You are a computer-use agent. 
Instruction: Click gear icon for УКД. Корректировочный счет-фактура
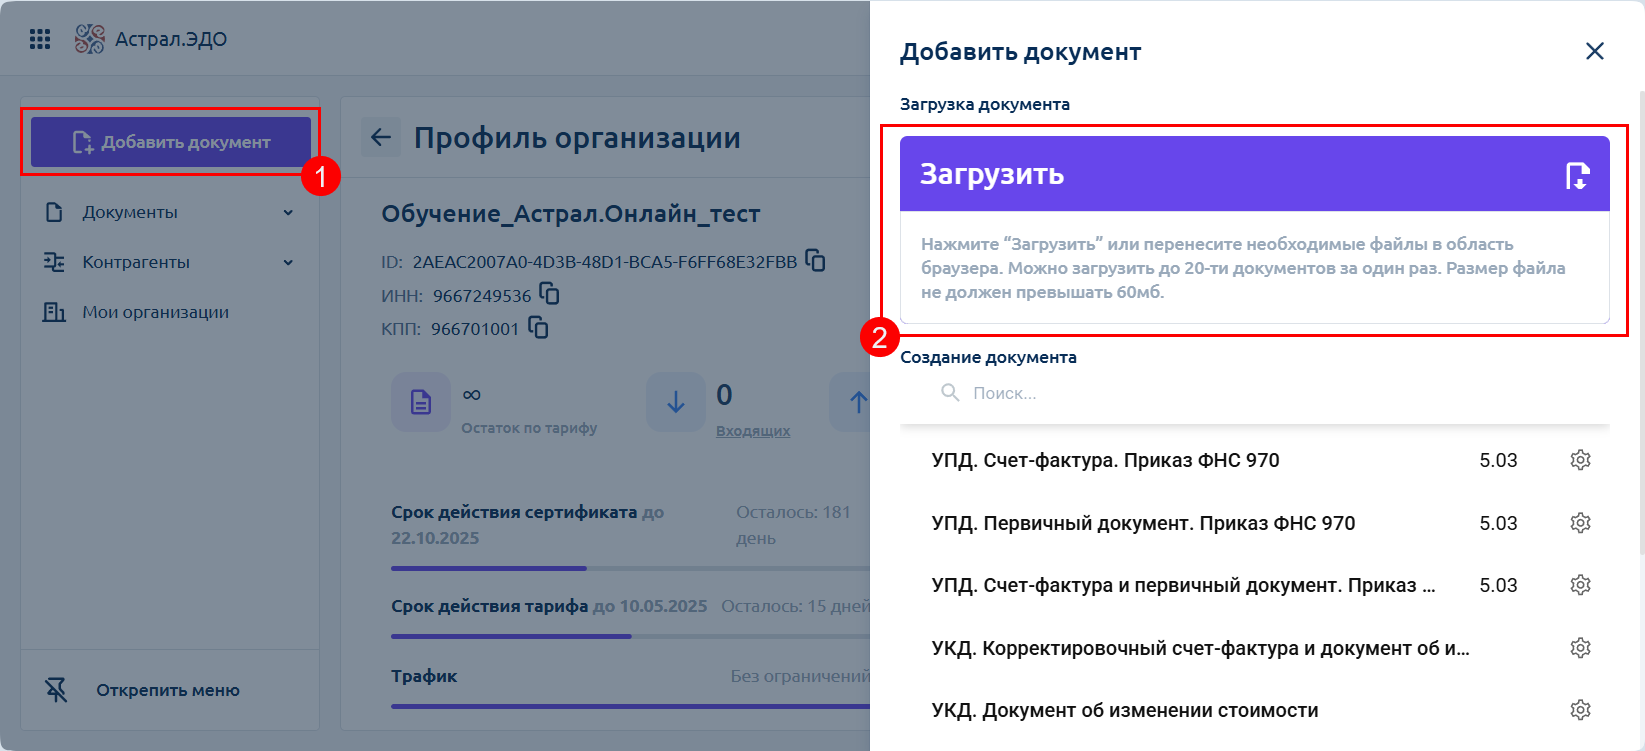pyautogui.click(x=1580, y=648)
